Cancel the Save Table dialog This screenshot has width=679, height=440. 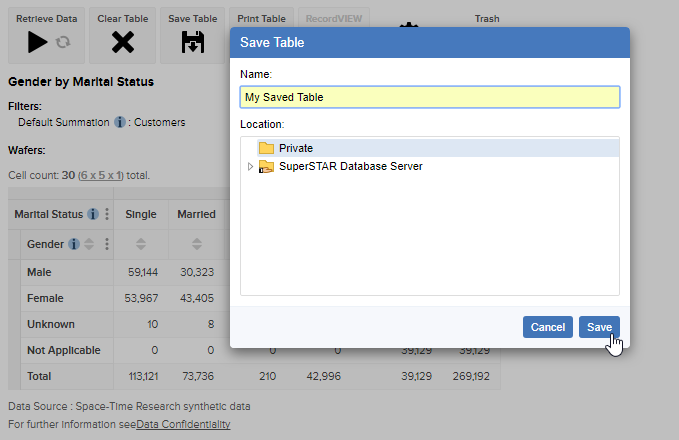click(x=547, y=327)
